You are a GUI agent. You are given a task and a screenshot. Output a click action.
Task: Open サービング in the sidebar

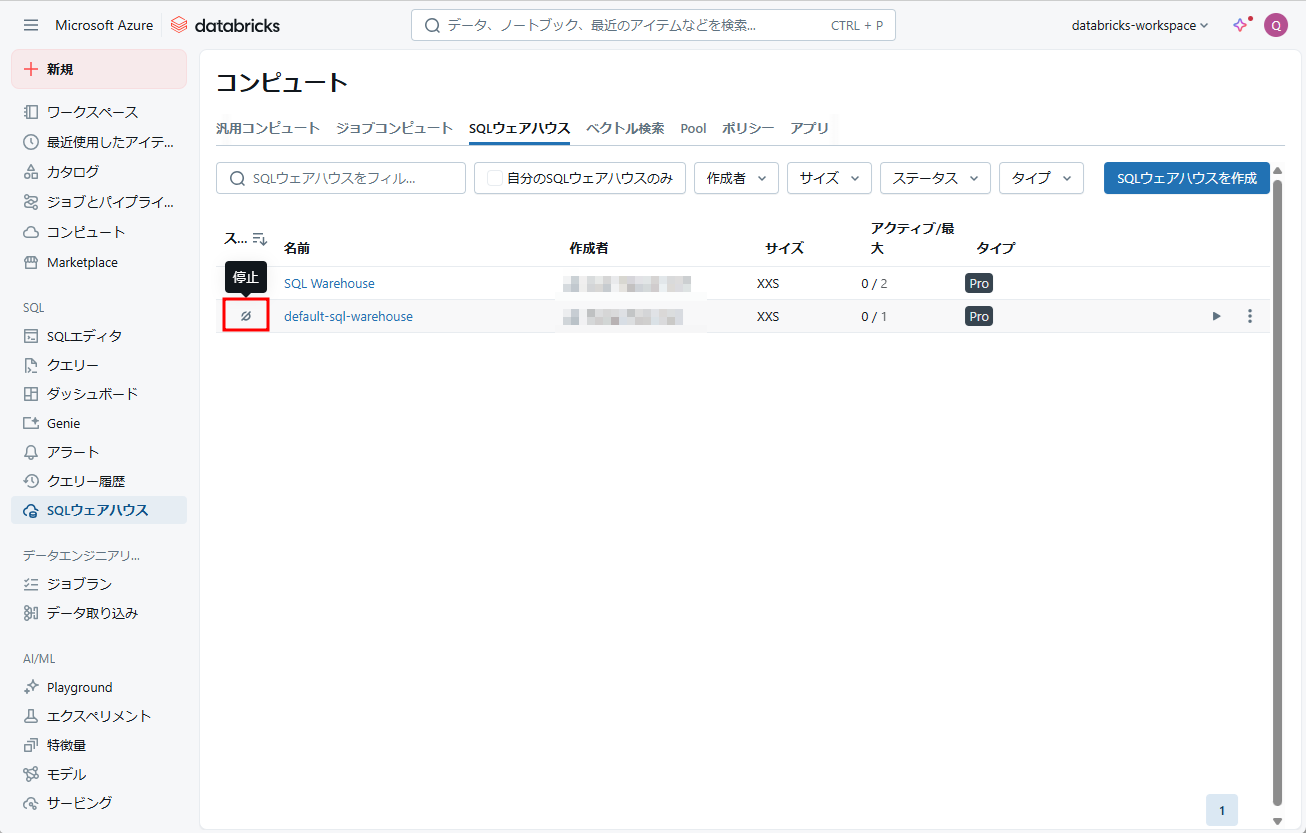(99, 803)
